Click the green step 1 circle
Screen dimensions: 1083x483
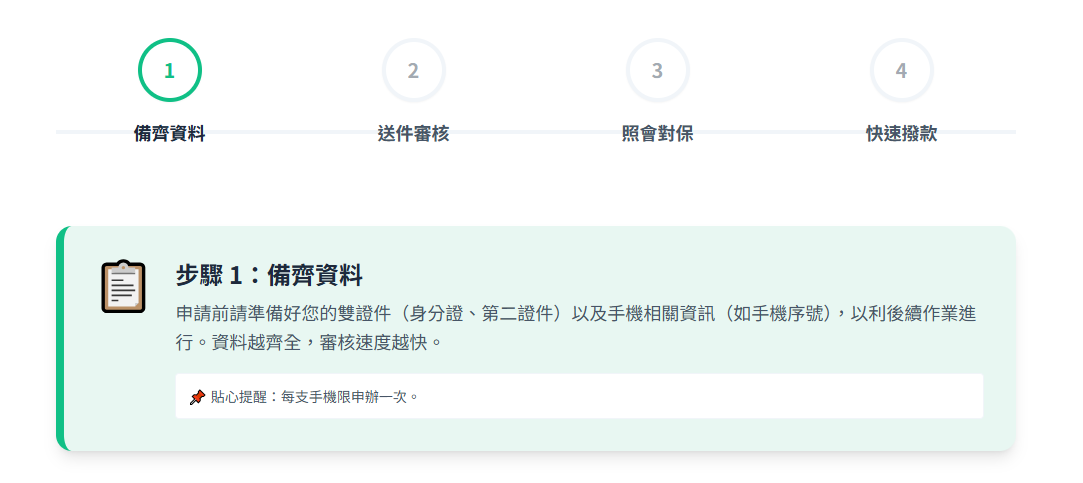click(x=170, y=70)
